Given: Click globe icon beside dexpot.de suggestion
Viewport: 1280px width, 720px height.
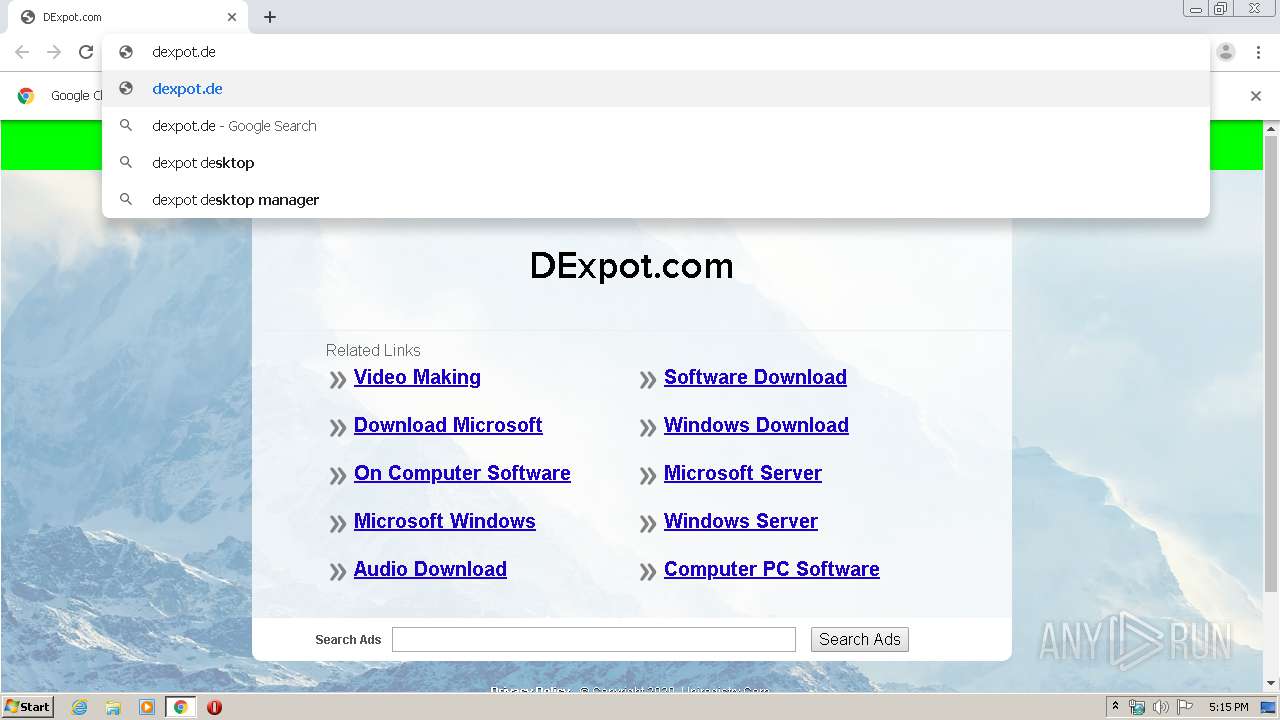Looking at the screenshot, I should (126, 88).
